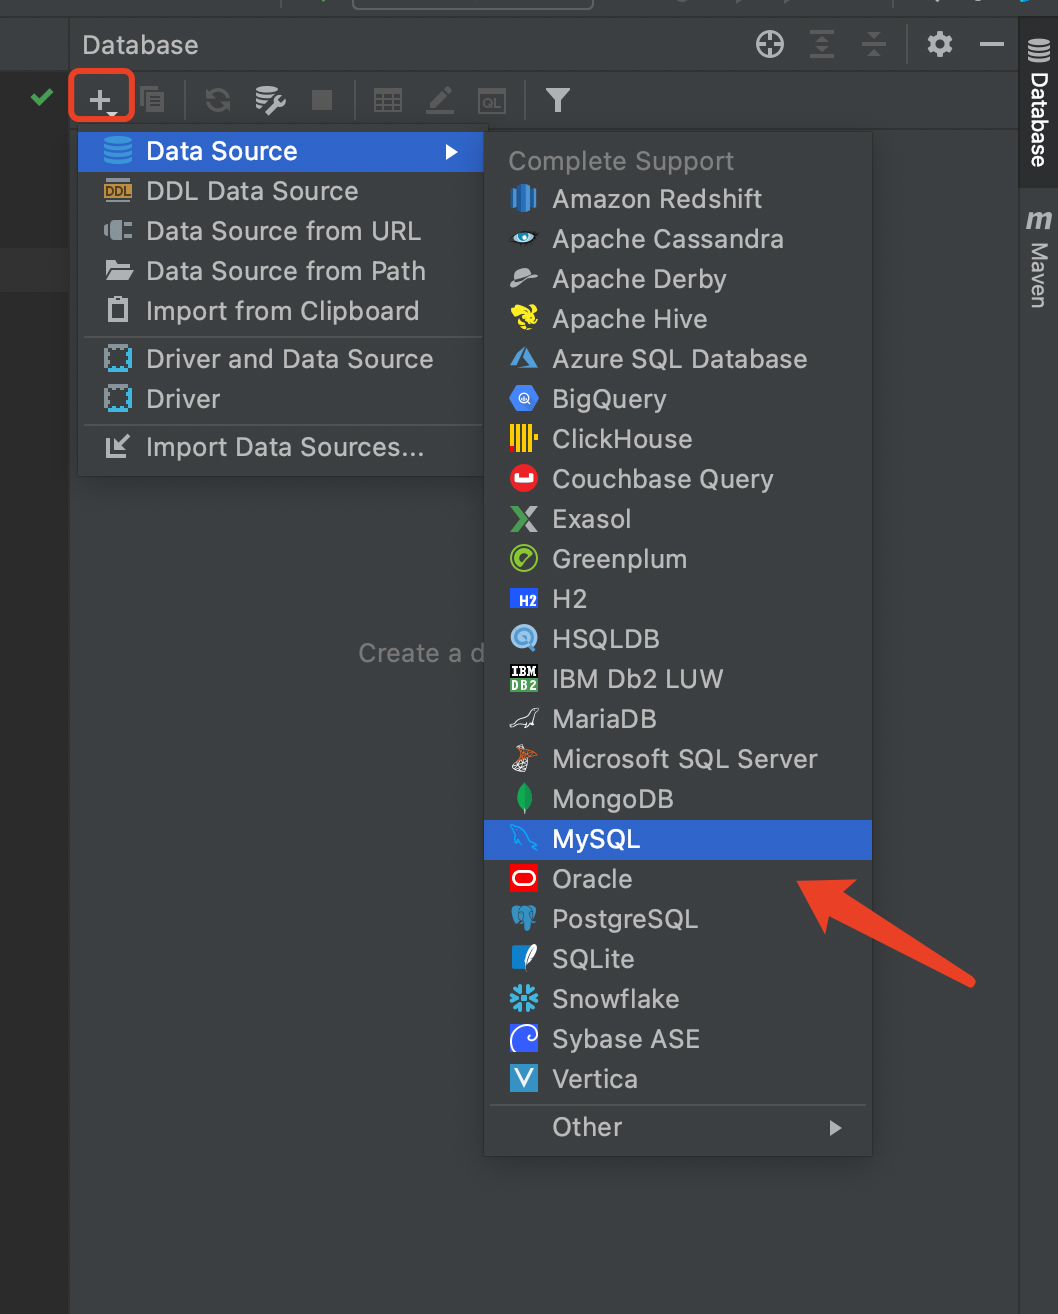The height and width of the screenshot is (1314, 1058).
Task: Click Expand All icon in Database header
Action: pyautogui.click(x=822, y=44)
